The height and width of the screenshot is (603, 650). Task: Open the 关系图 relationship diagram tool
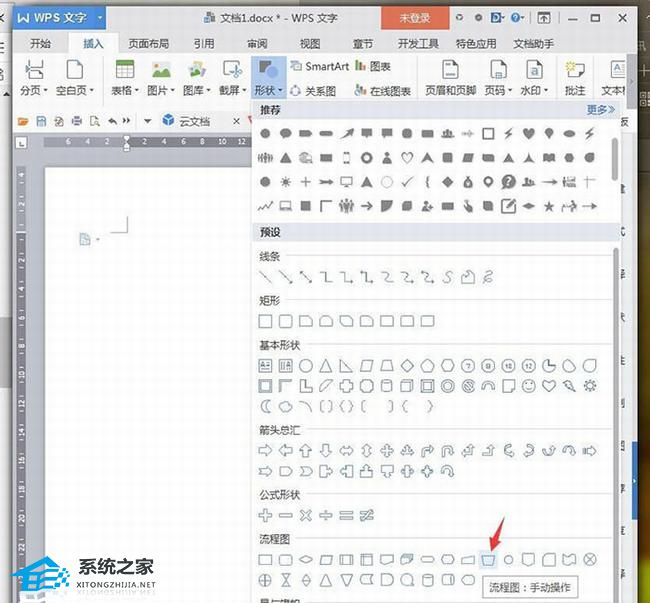pyautogui.click(x=313, y=91)
